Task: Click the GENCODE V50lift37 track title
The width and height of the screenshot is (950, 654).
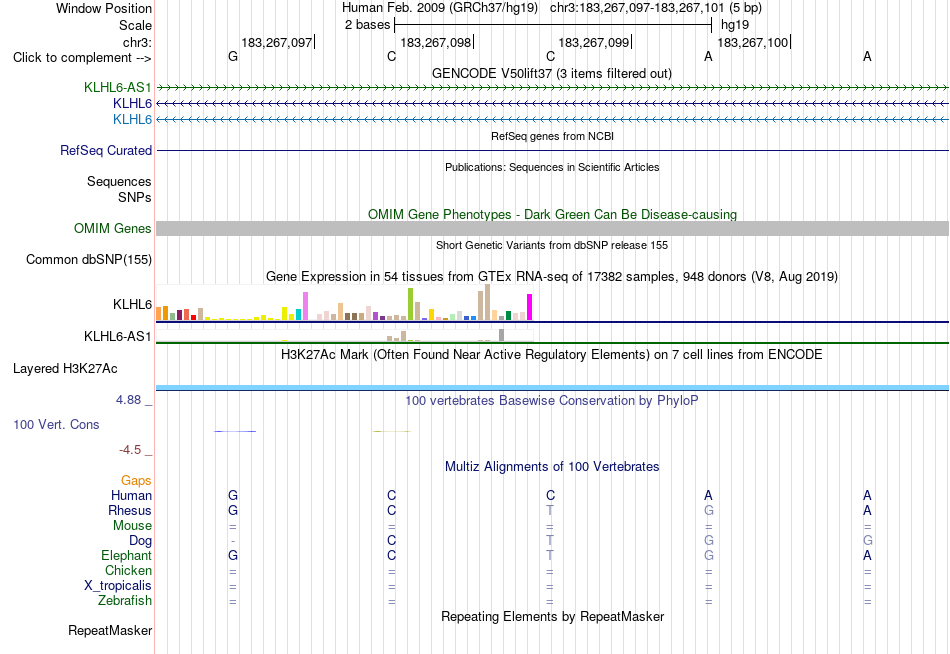Action: tap(551, 73)
